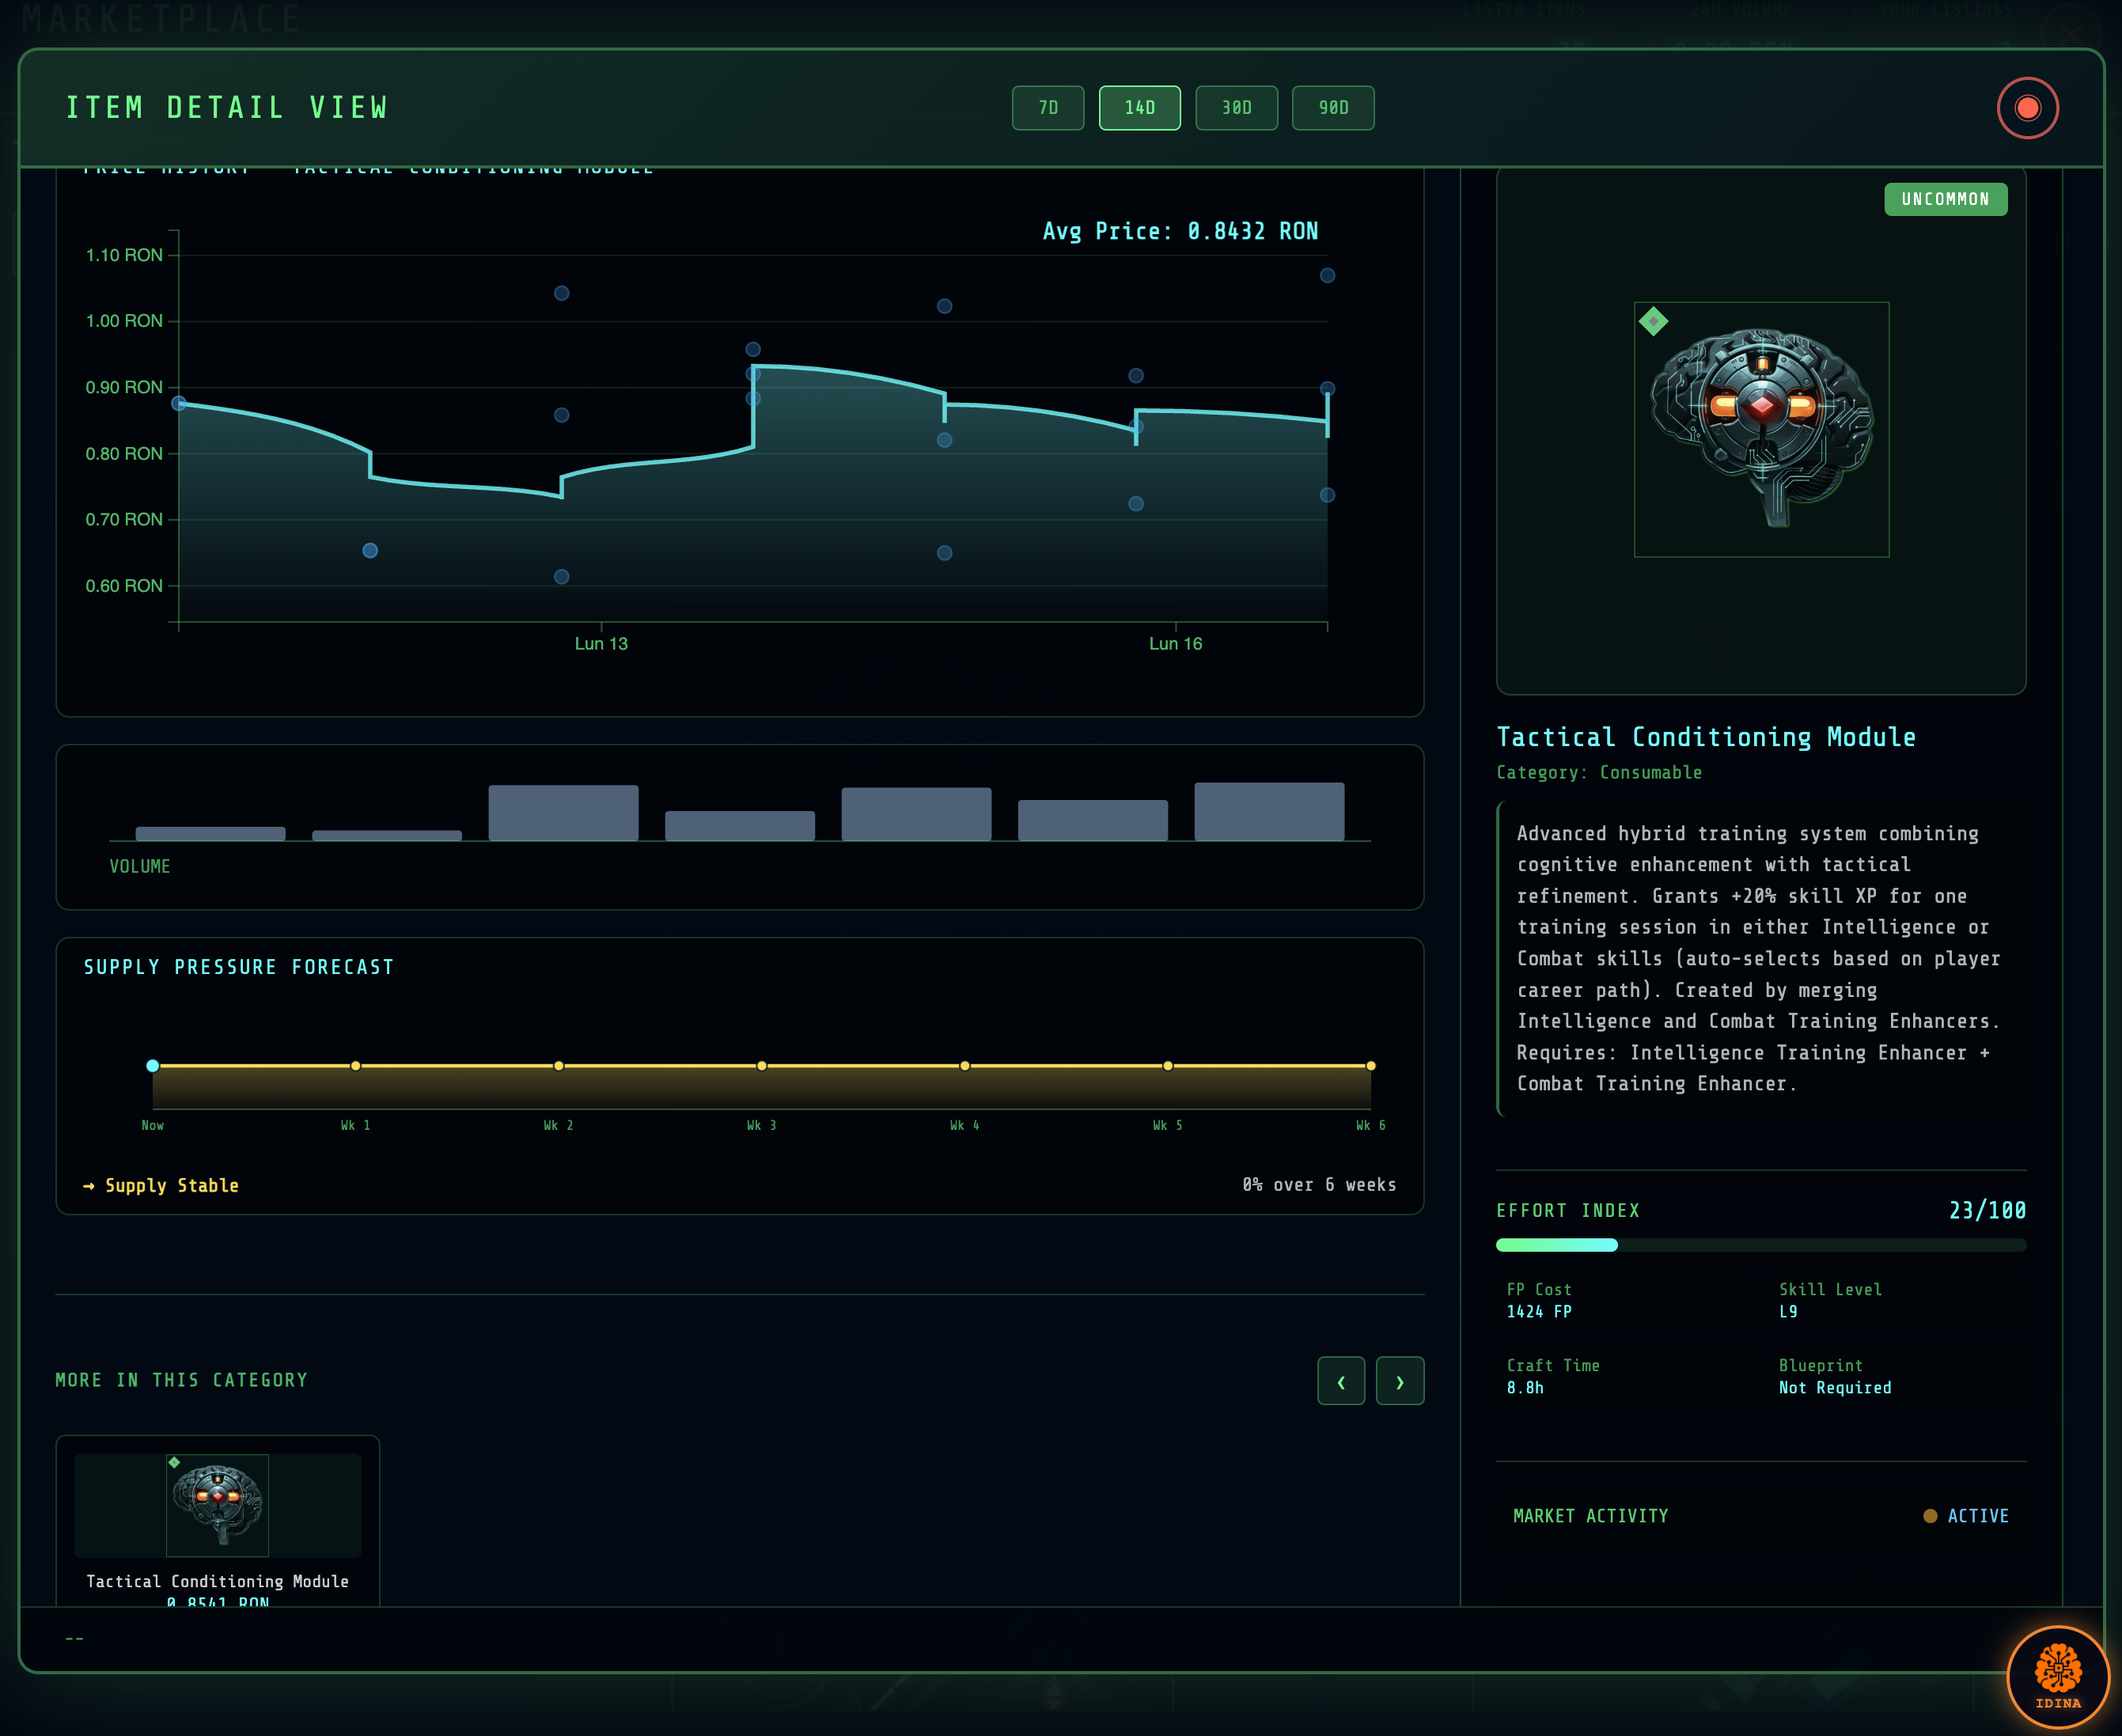This screenshot has height=1736, width=2122.
Task: Click the red status indicator in the top right
Action: [x=2028, y=108]
